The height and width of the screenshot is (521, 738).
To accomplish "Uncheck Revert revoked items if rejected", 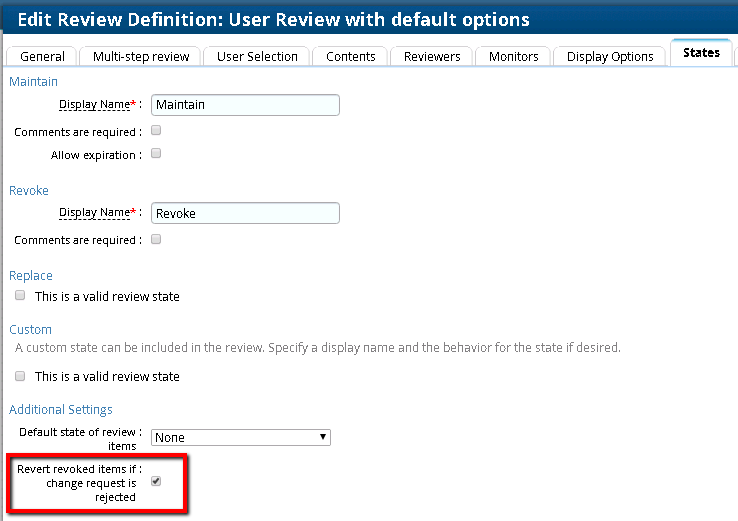I will tap(156, 481).
